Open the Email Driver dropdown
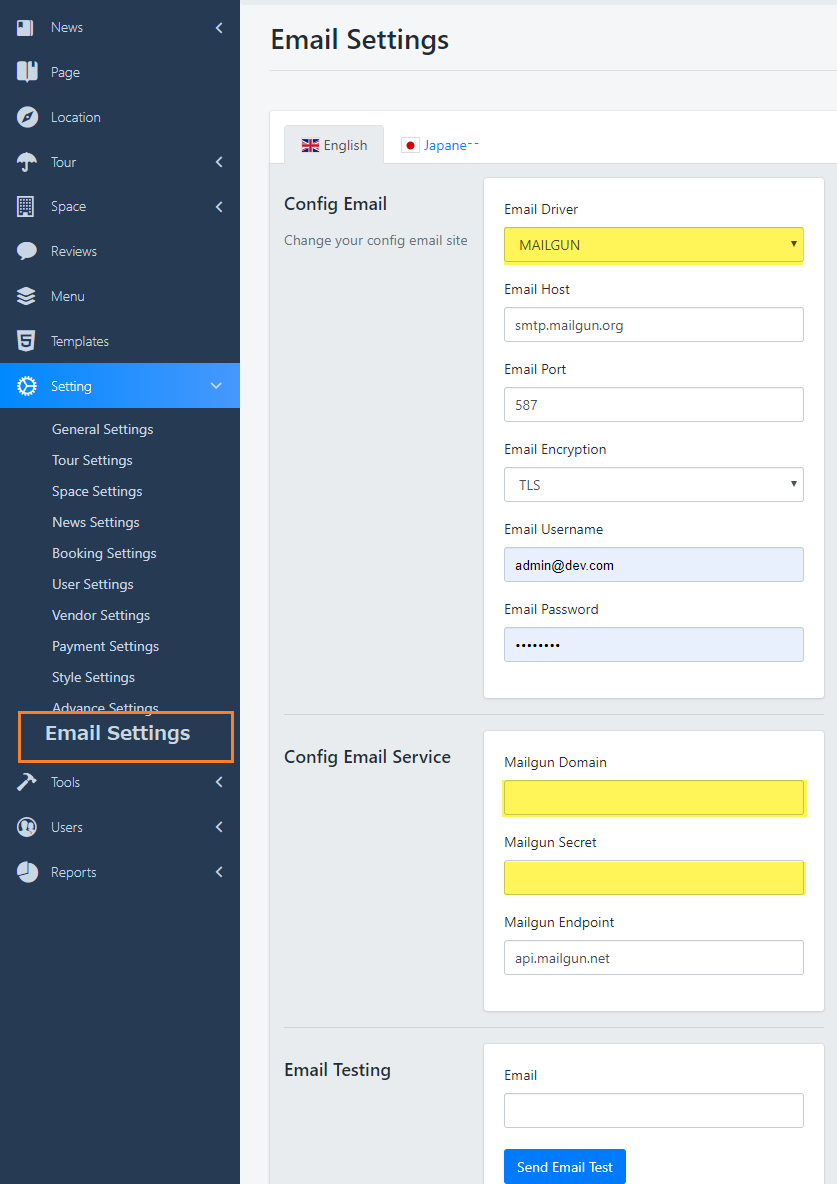Viewport: 837px width, 1184px height. click(653, 245)
